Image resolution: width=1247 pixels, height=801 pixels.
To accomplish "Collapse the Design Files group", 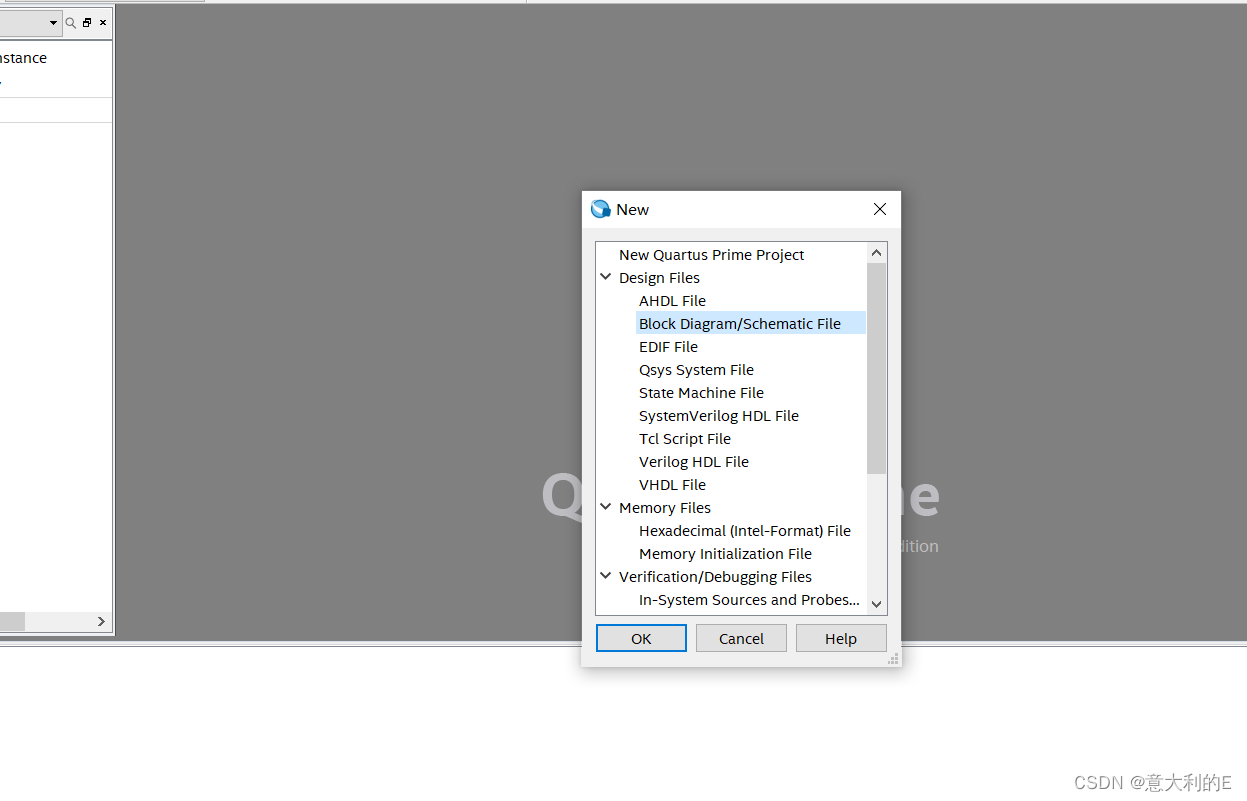I will coord(606,277).
